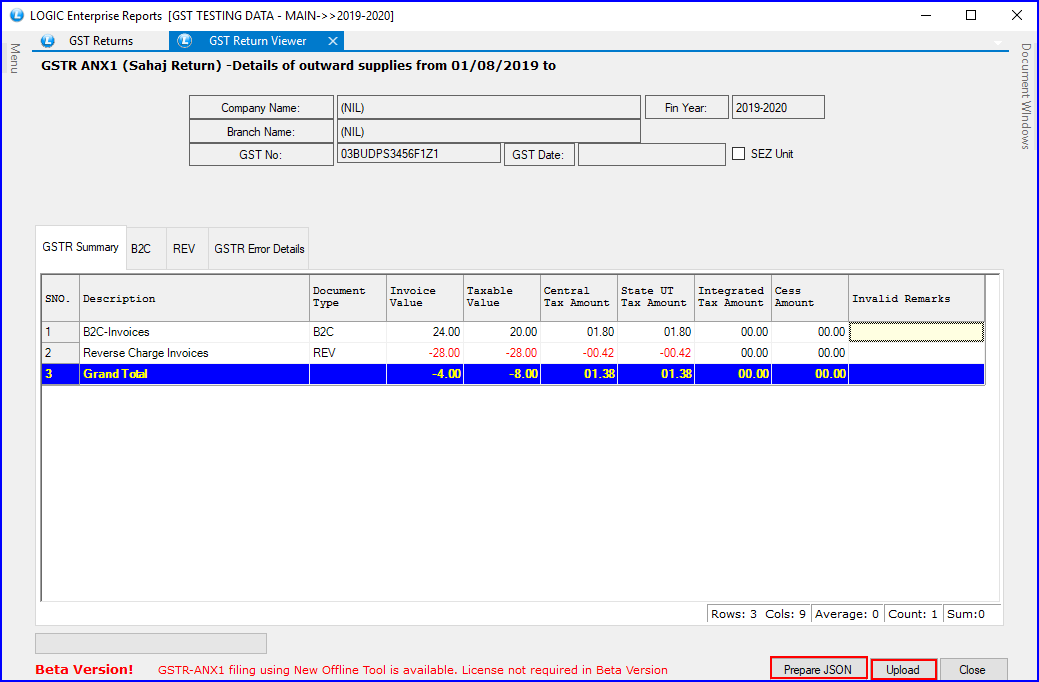Close the GST Return Viewer tab
This screenshot has width=1039, height=682.
333,41
